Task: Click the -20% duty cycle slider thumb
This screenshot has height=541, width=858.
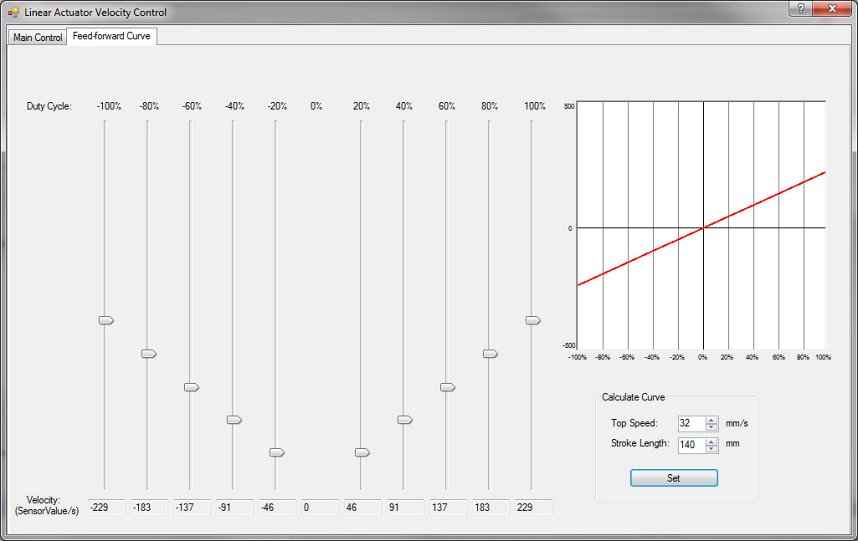Action: 277,452
